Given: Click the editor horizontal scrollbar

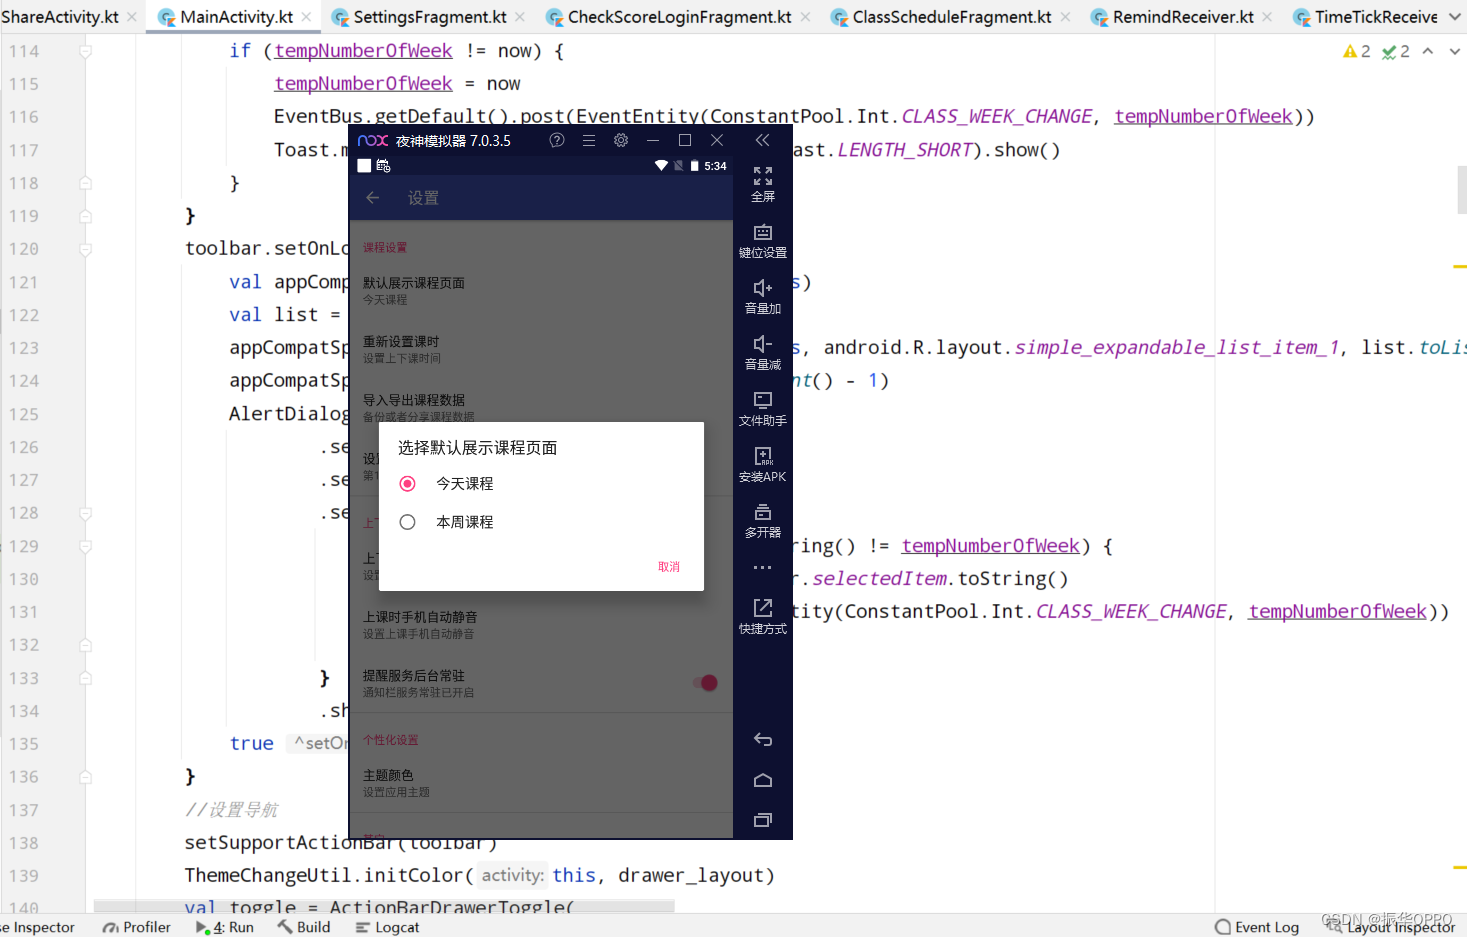Looking at the screenshot, I should (384, 905).
